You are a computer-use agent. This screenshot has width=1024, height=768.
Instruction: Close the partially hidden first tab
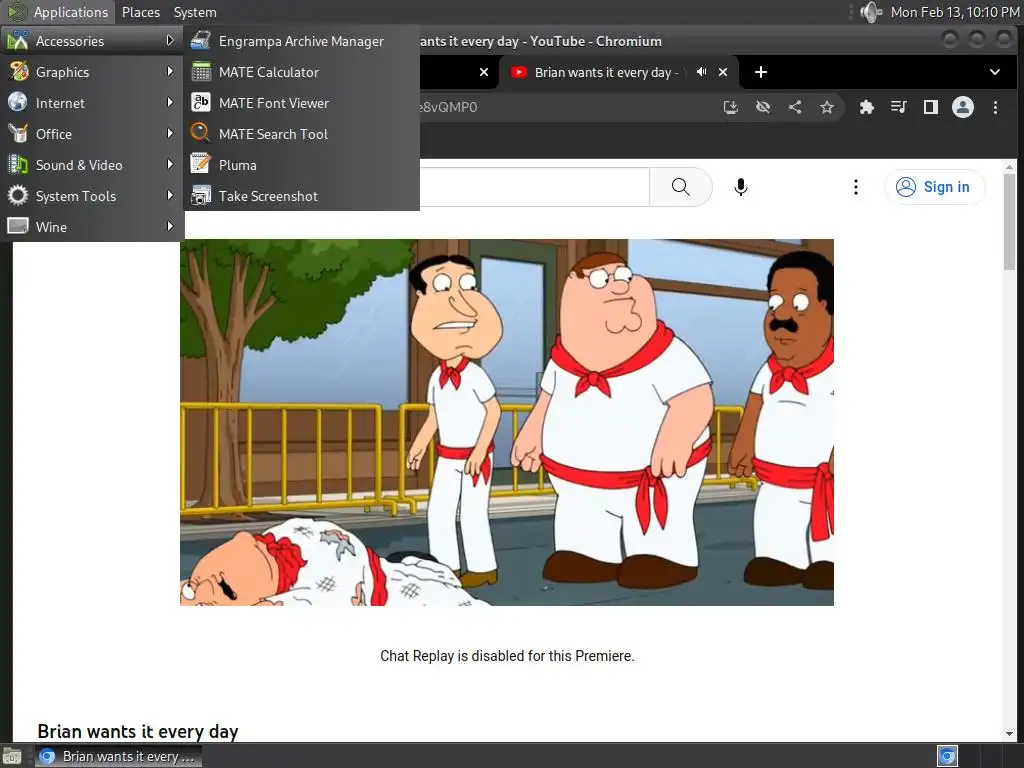[484, 72]
